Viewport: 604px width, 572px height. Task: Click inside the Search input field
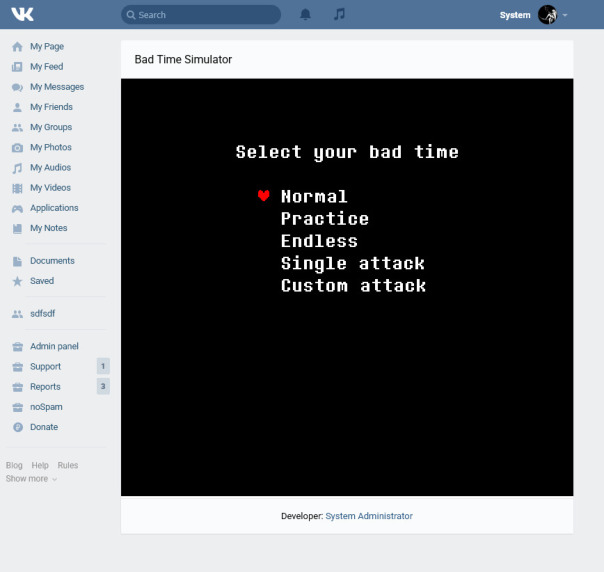(x=201, y=15)
